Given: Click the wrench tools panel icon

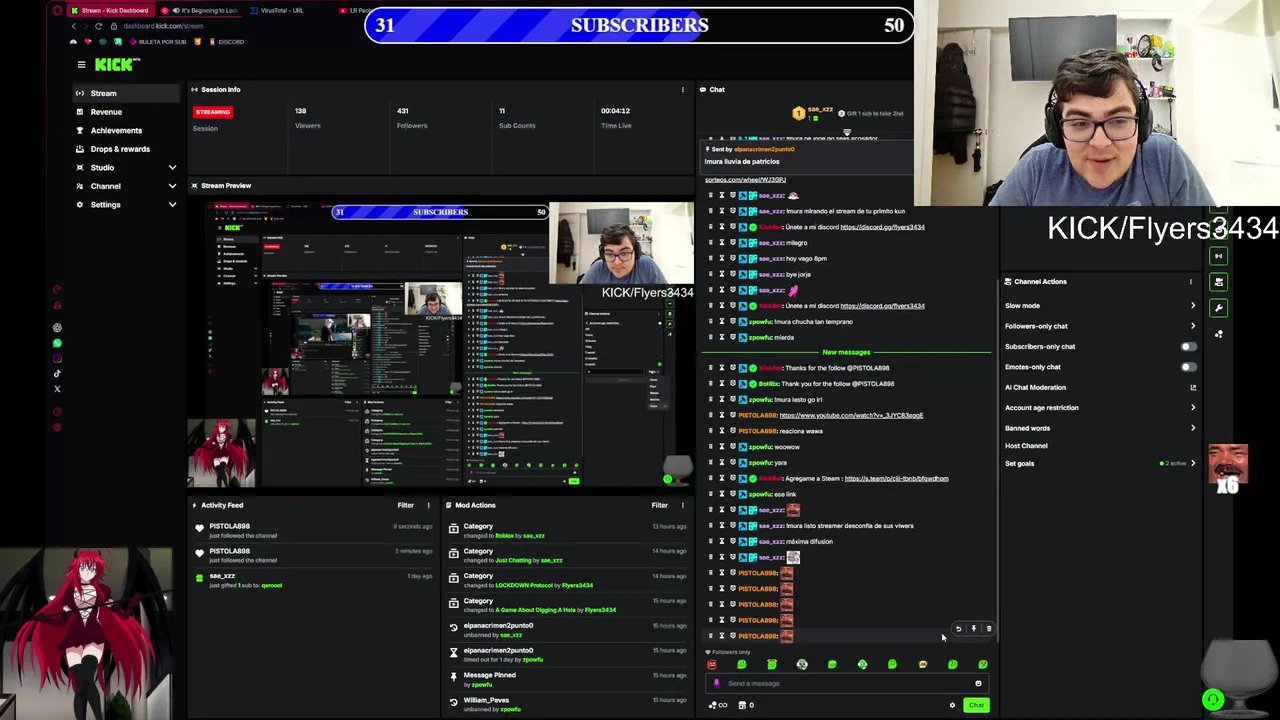Looking at the screenshot, I should click(1218, 308).
